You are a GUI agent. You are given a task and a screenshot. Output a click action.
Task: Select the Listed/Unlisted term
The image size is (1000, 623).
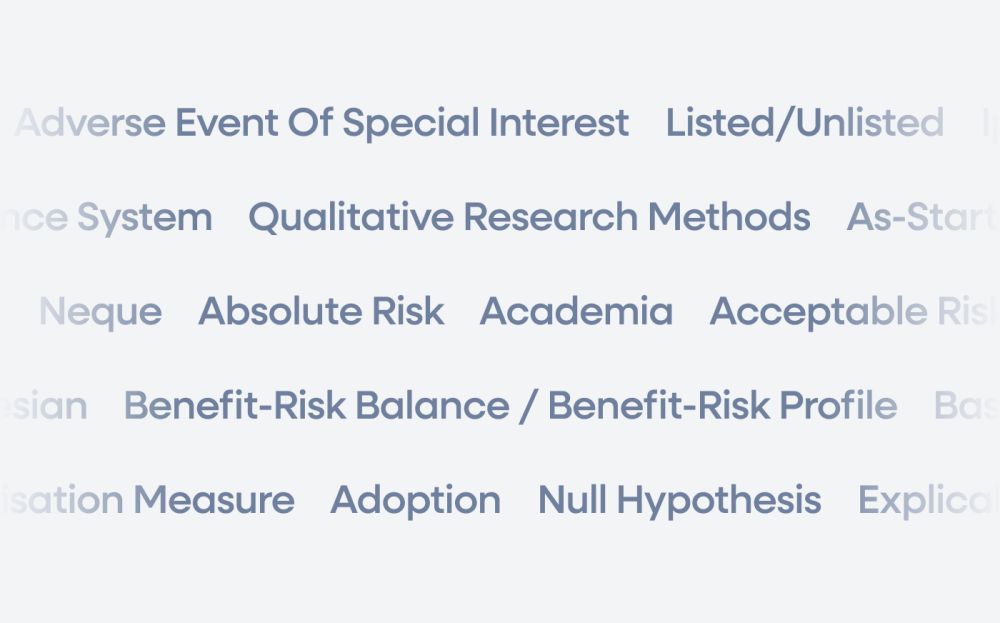[x=804, y=123]
